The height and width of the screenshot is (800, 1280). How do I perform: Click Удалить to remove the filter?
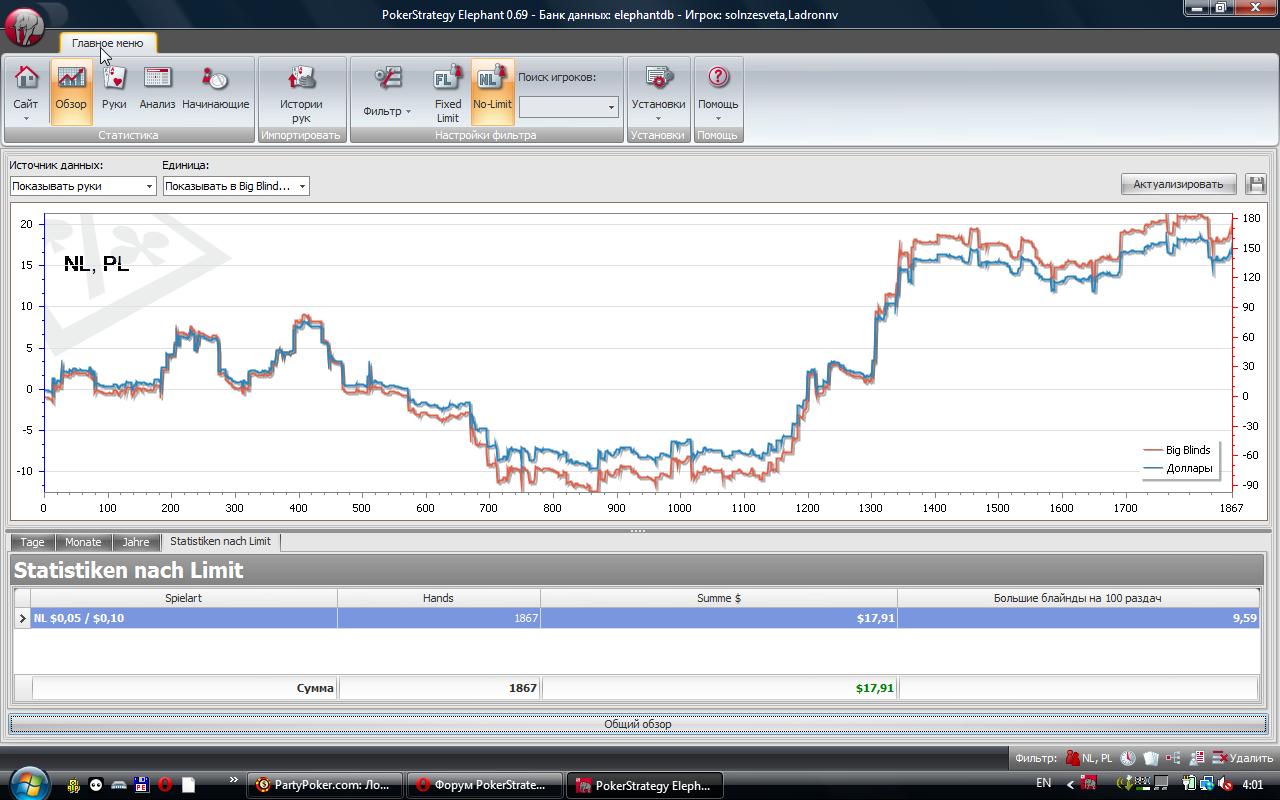(1242, 758)
